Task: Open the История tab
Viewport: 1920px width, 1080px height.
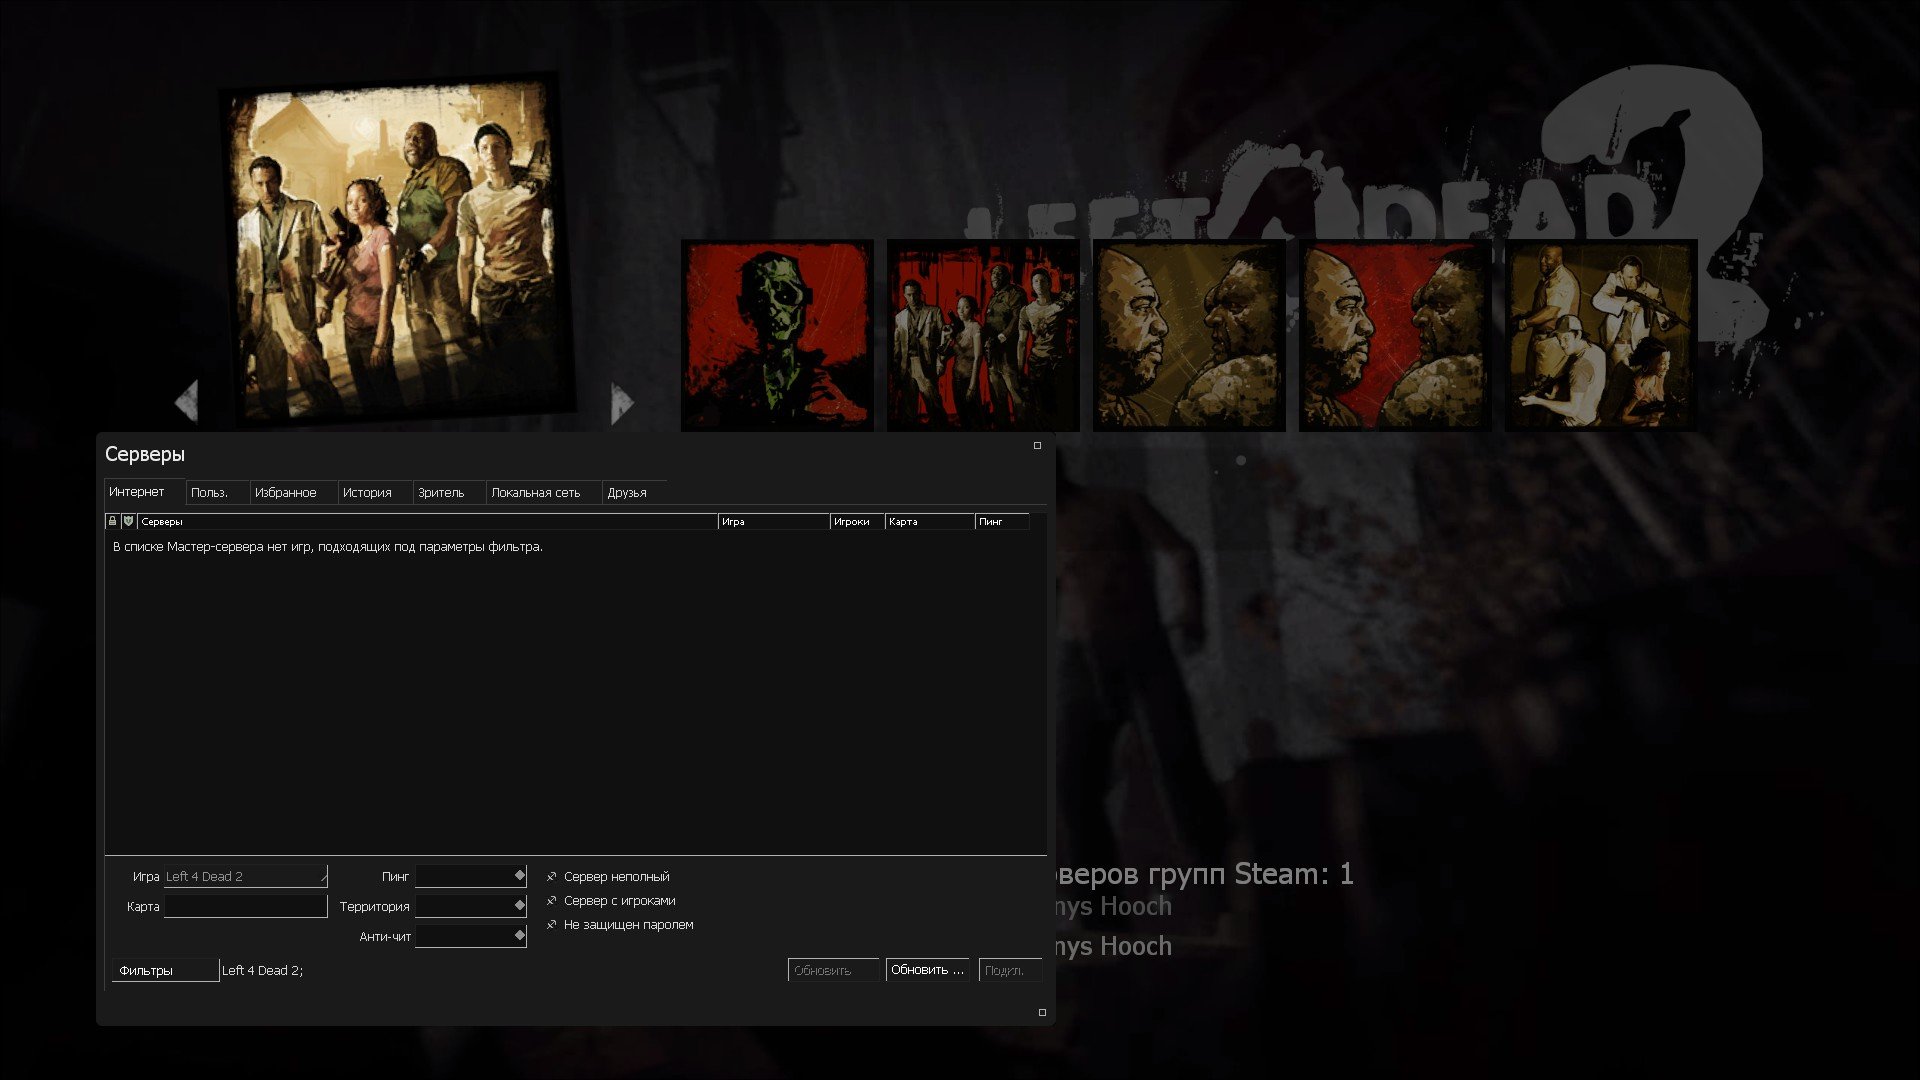Action: click(375, 493)
